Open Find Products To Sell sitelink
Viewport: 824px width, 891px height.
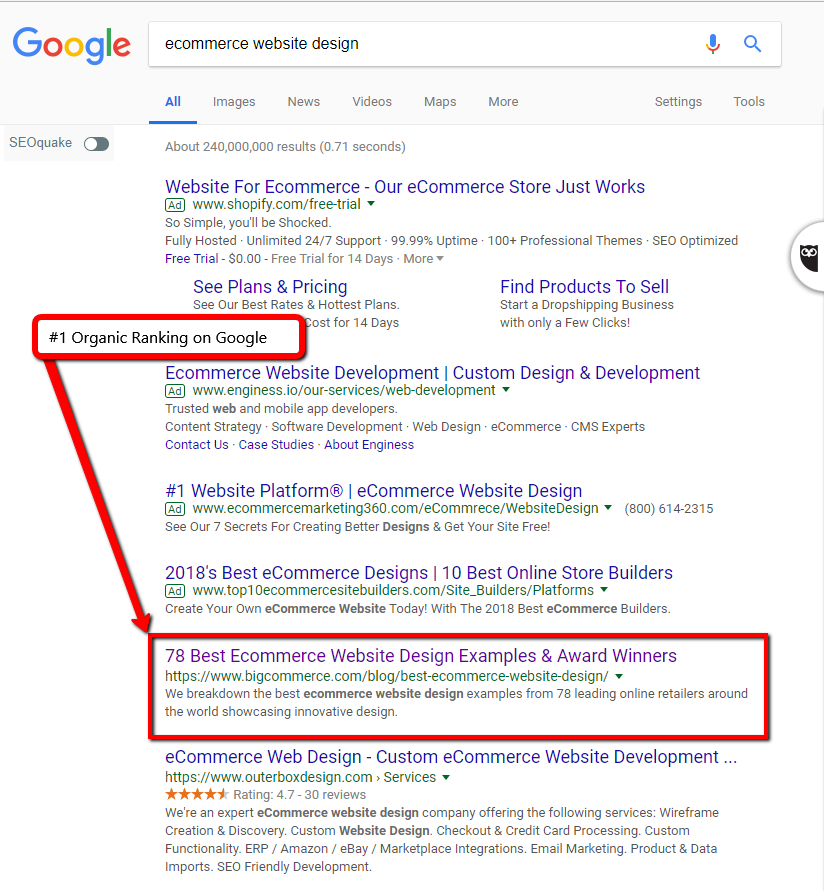pyautogui.click(x=584, y=286)
